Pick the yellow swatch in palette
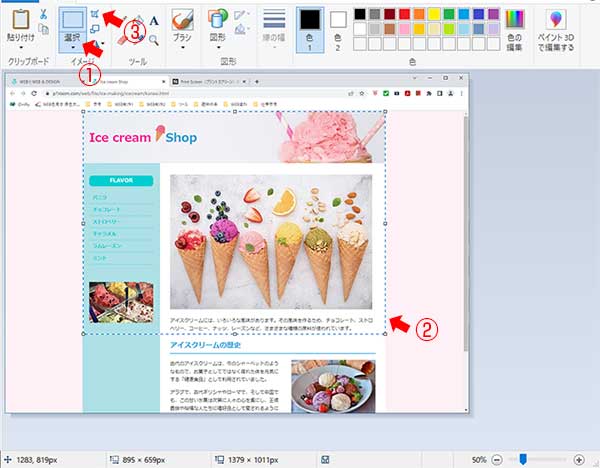 tap(433, 14)
